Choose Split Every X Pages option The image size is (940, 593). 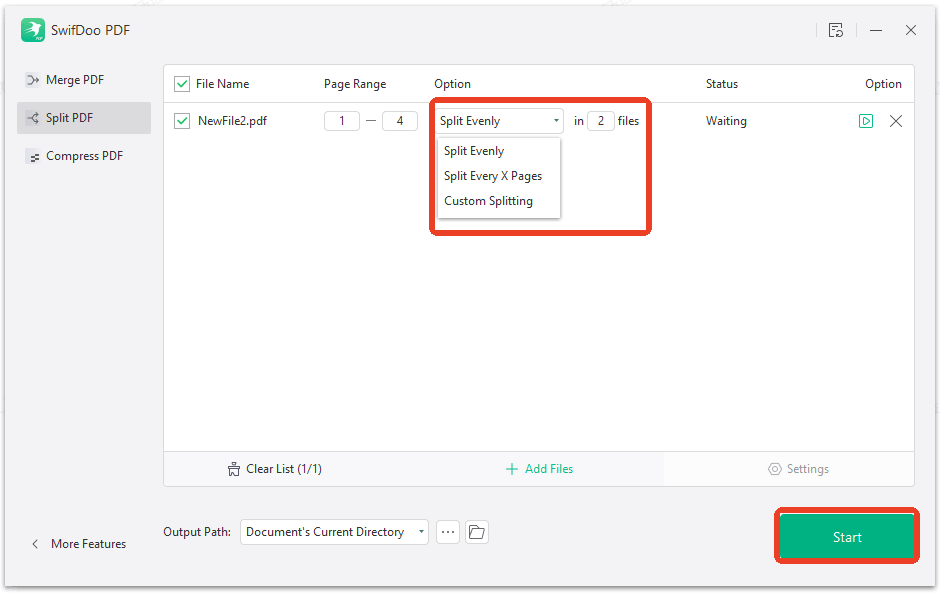click(493, 175)
